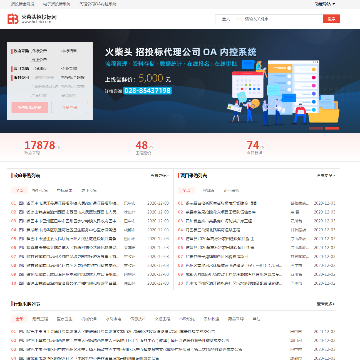This screenshot has height=360, width=360.
Task: Select the fourth tab of the left list
Action: [89, 190]
